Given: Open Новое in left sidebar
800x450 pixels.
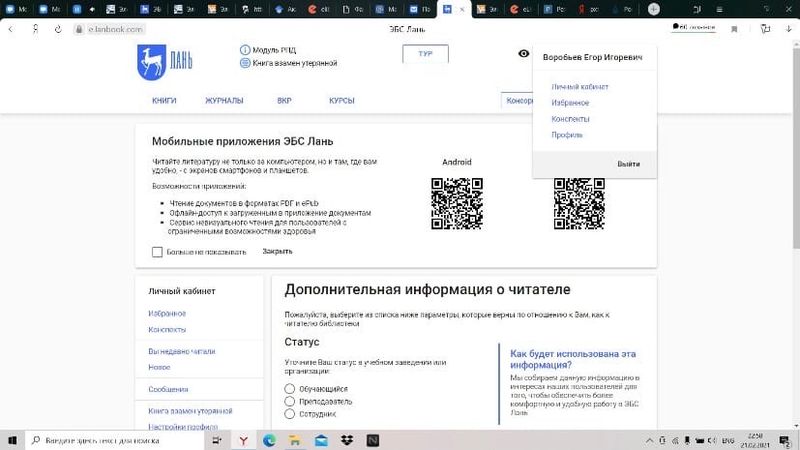Looking at the screenshot, I should 159,367.
